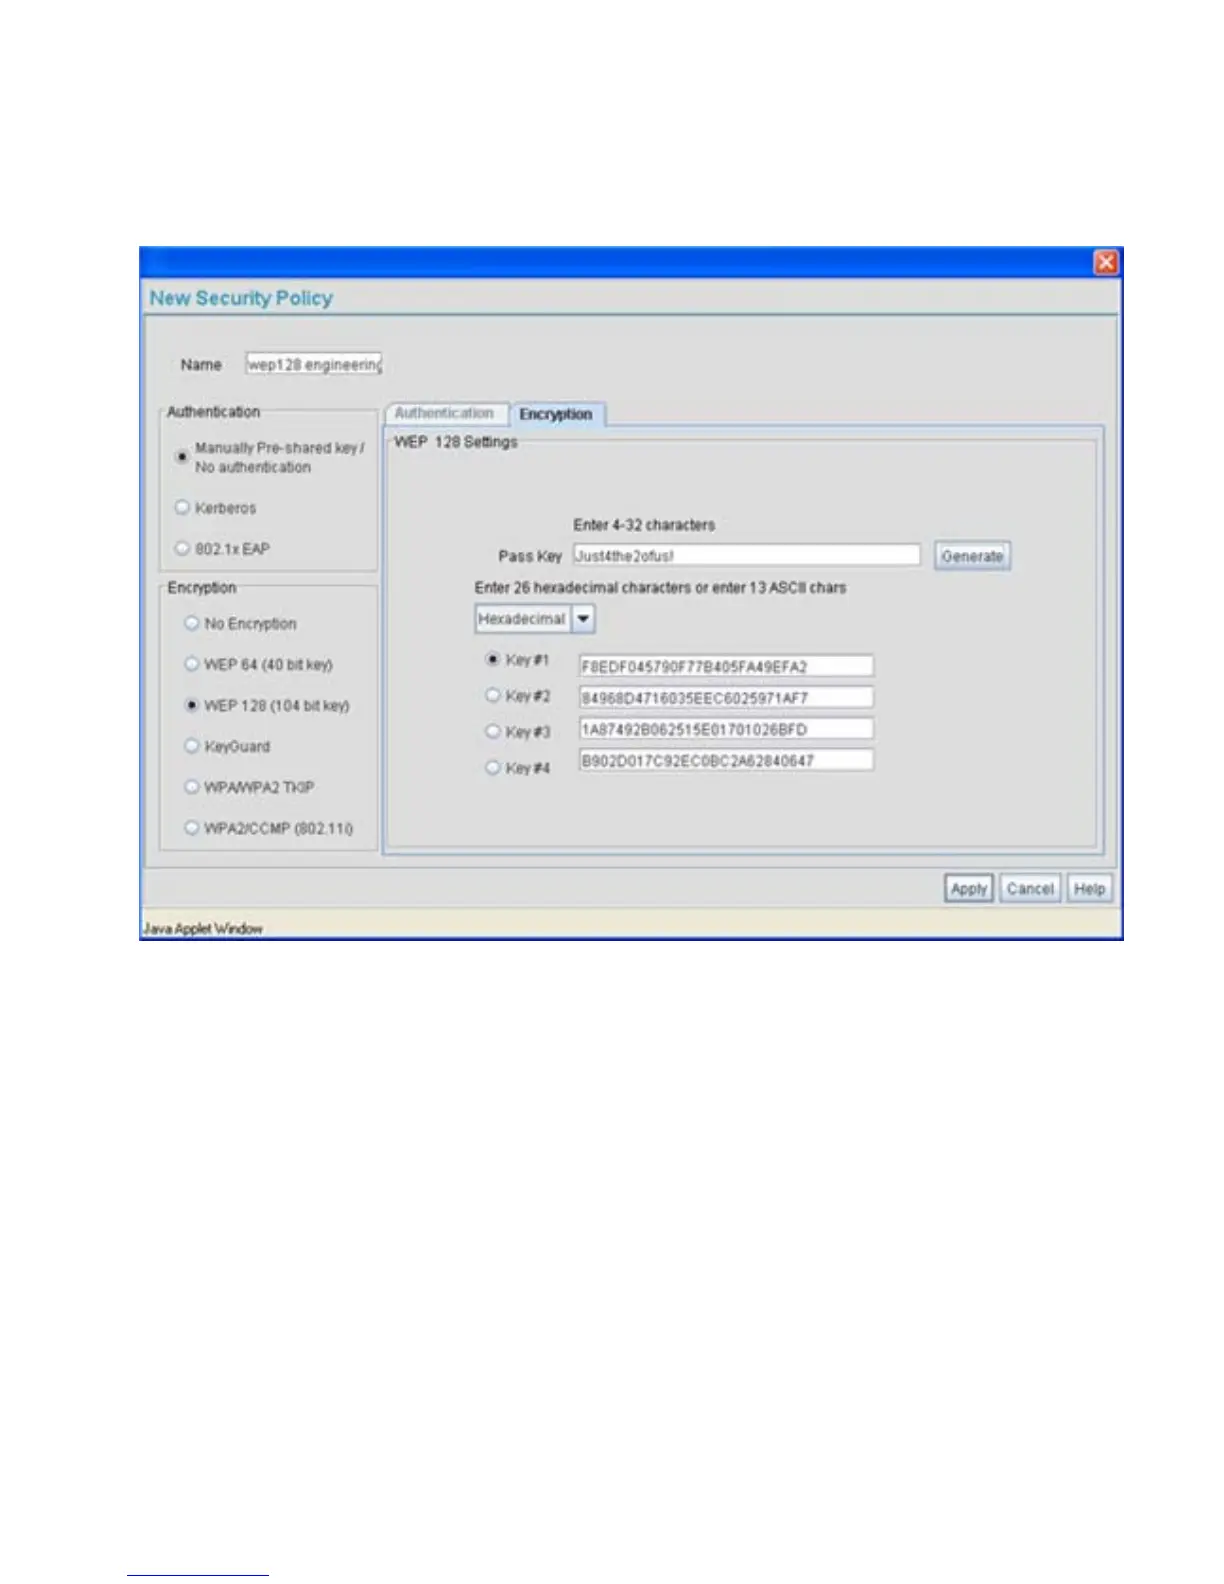The image size is (1224, 1584).
Task: Click the Key #1 hexadecimal value field
Action: pos(727,666)
